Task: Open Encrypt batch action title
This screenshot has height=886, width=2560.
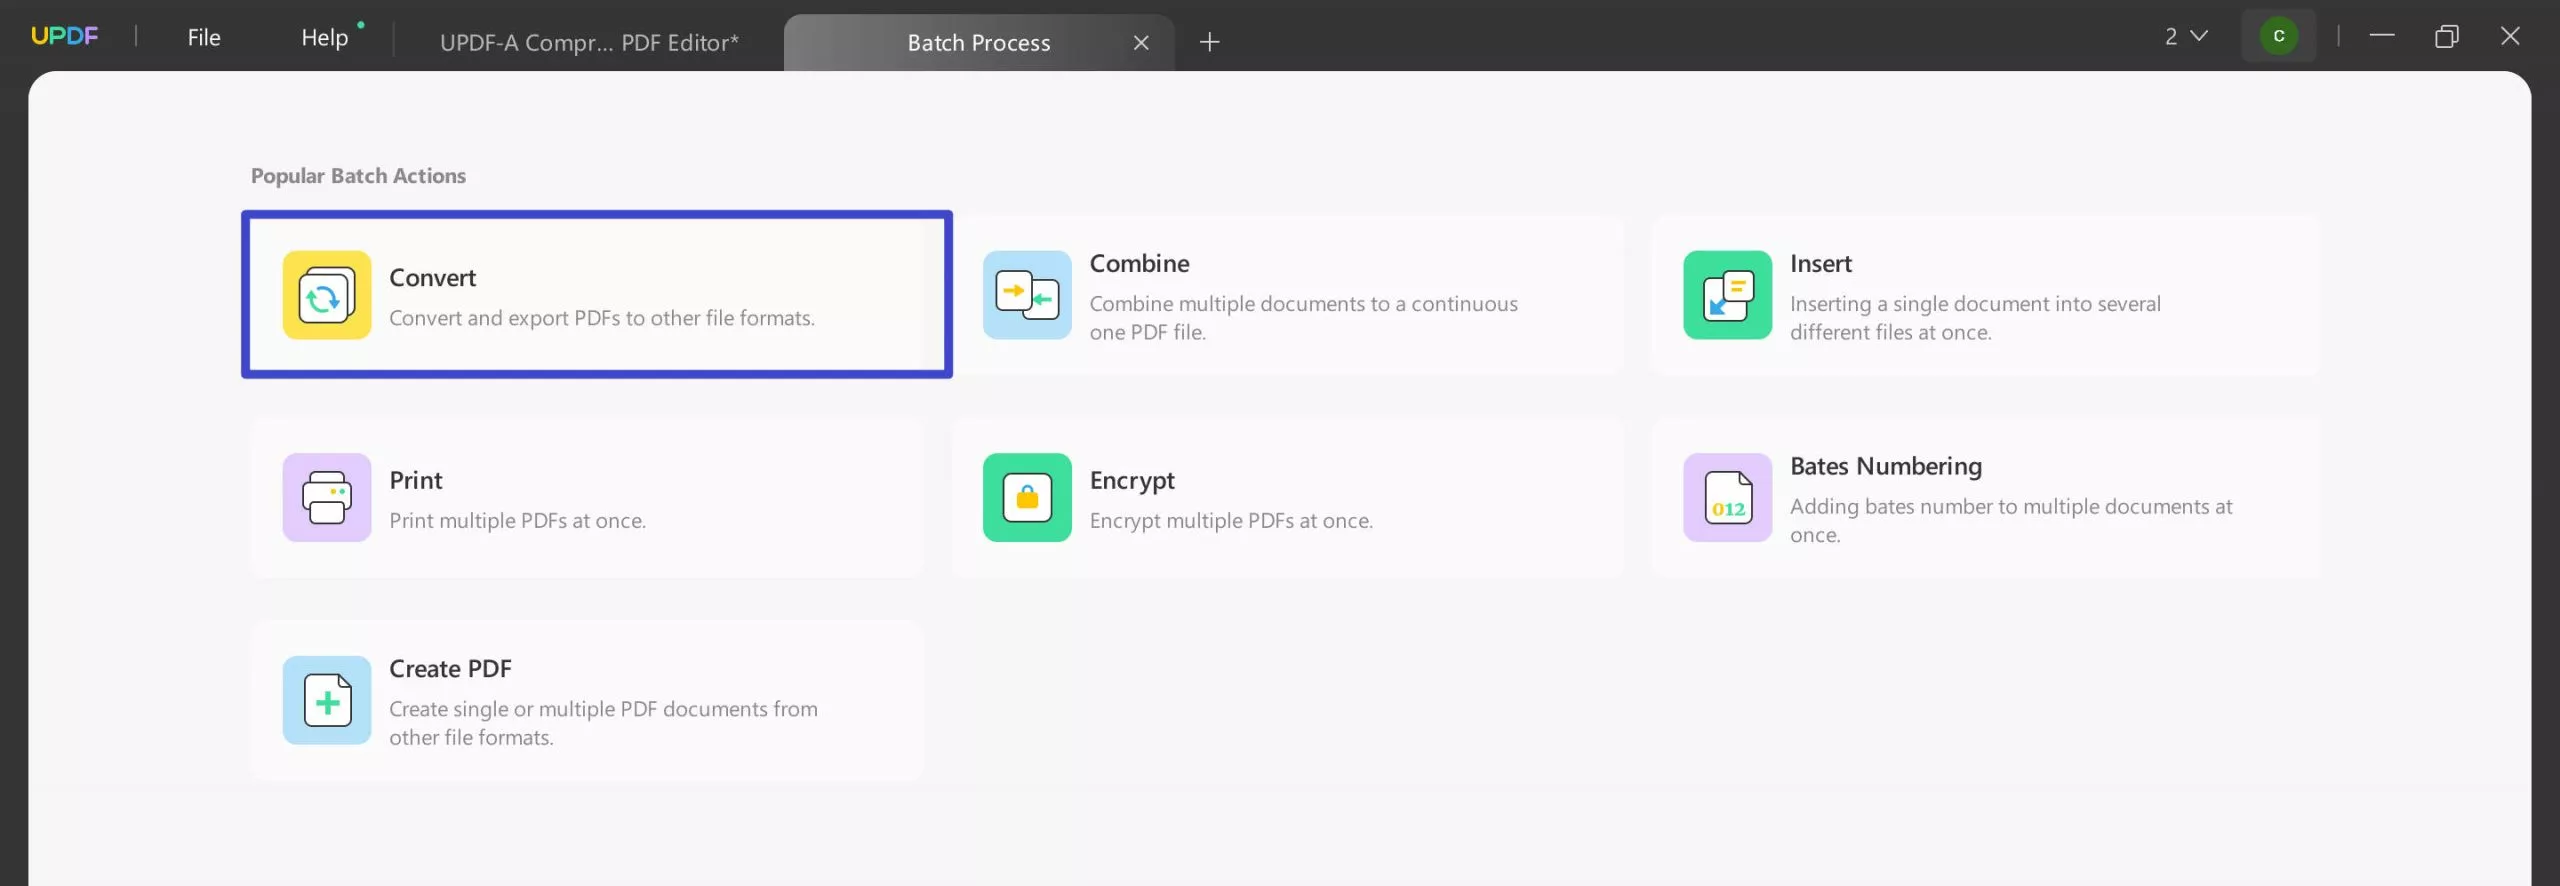Action: tap(1132, 481)
